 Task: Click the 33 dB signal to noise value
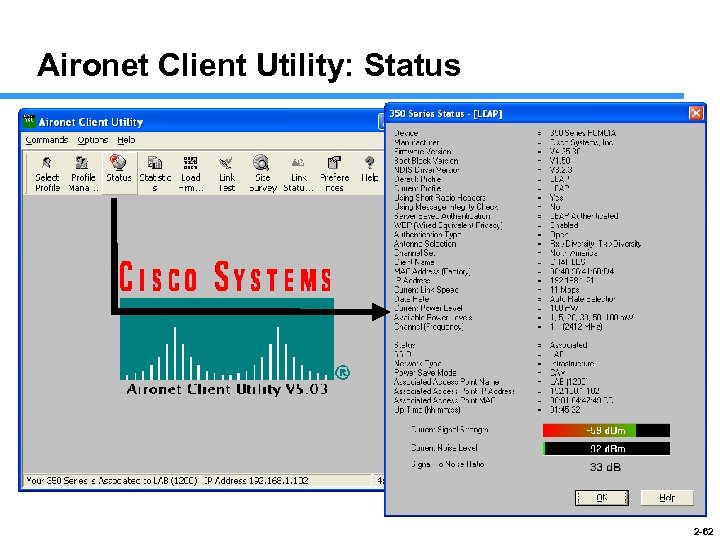click(x=605, y=467)
